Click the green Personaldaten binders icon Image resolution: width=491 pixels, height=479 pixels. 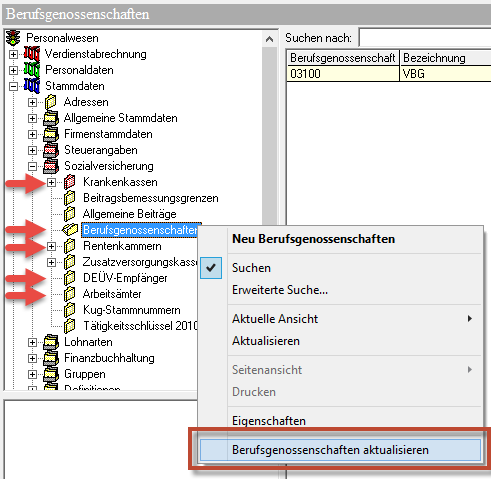pos(32,70)
